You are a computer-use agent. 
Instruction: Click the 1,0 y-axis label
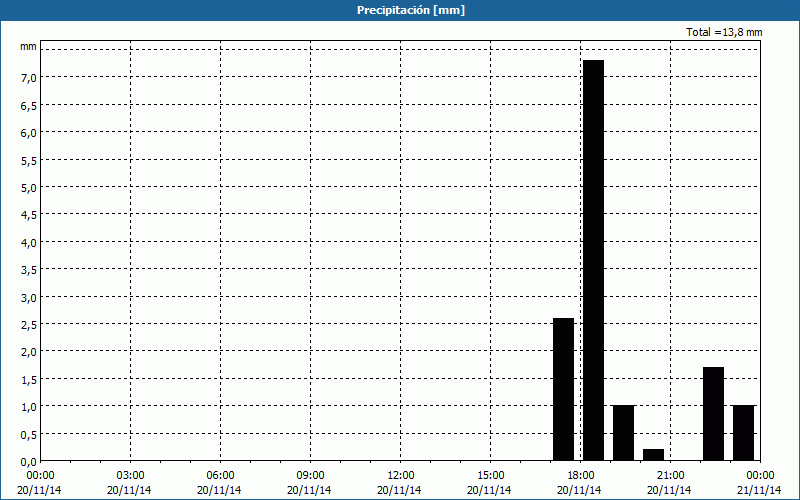coord(29,407)
